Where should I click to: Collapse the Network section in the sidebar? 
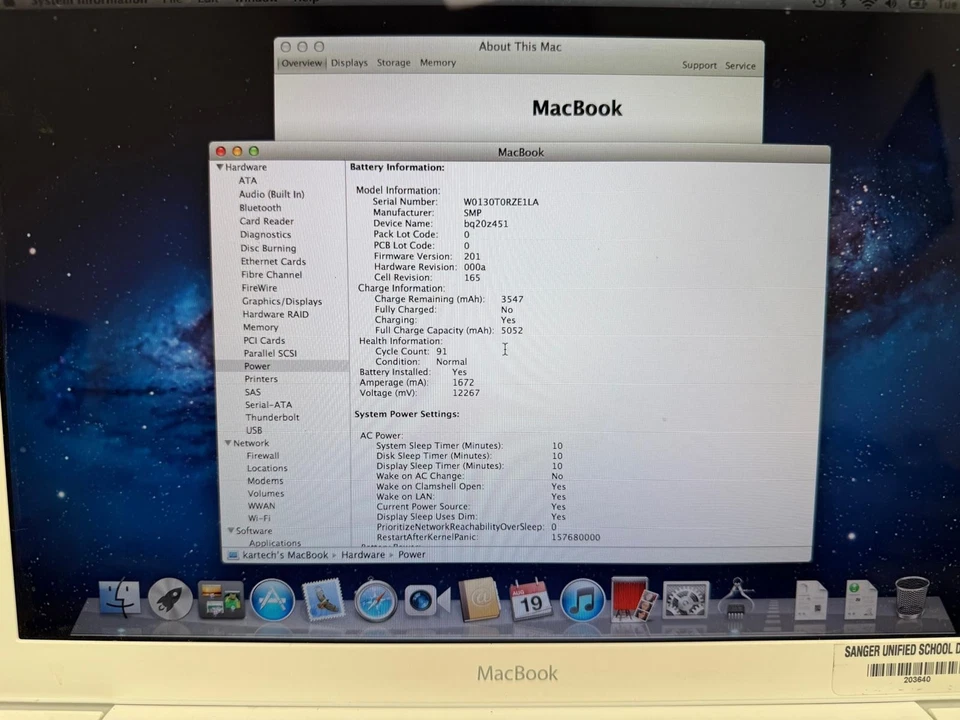(229, 442)
